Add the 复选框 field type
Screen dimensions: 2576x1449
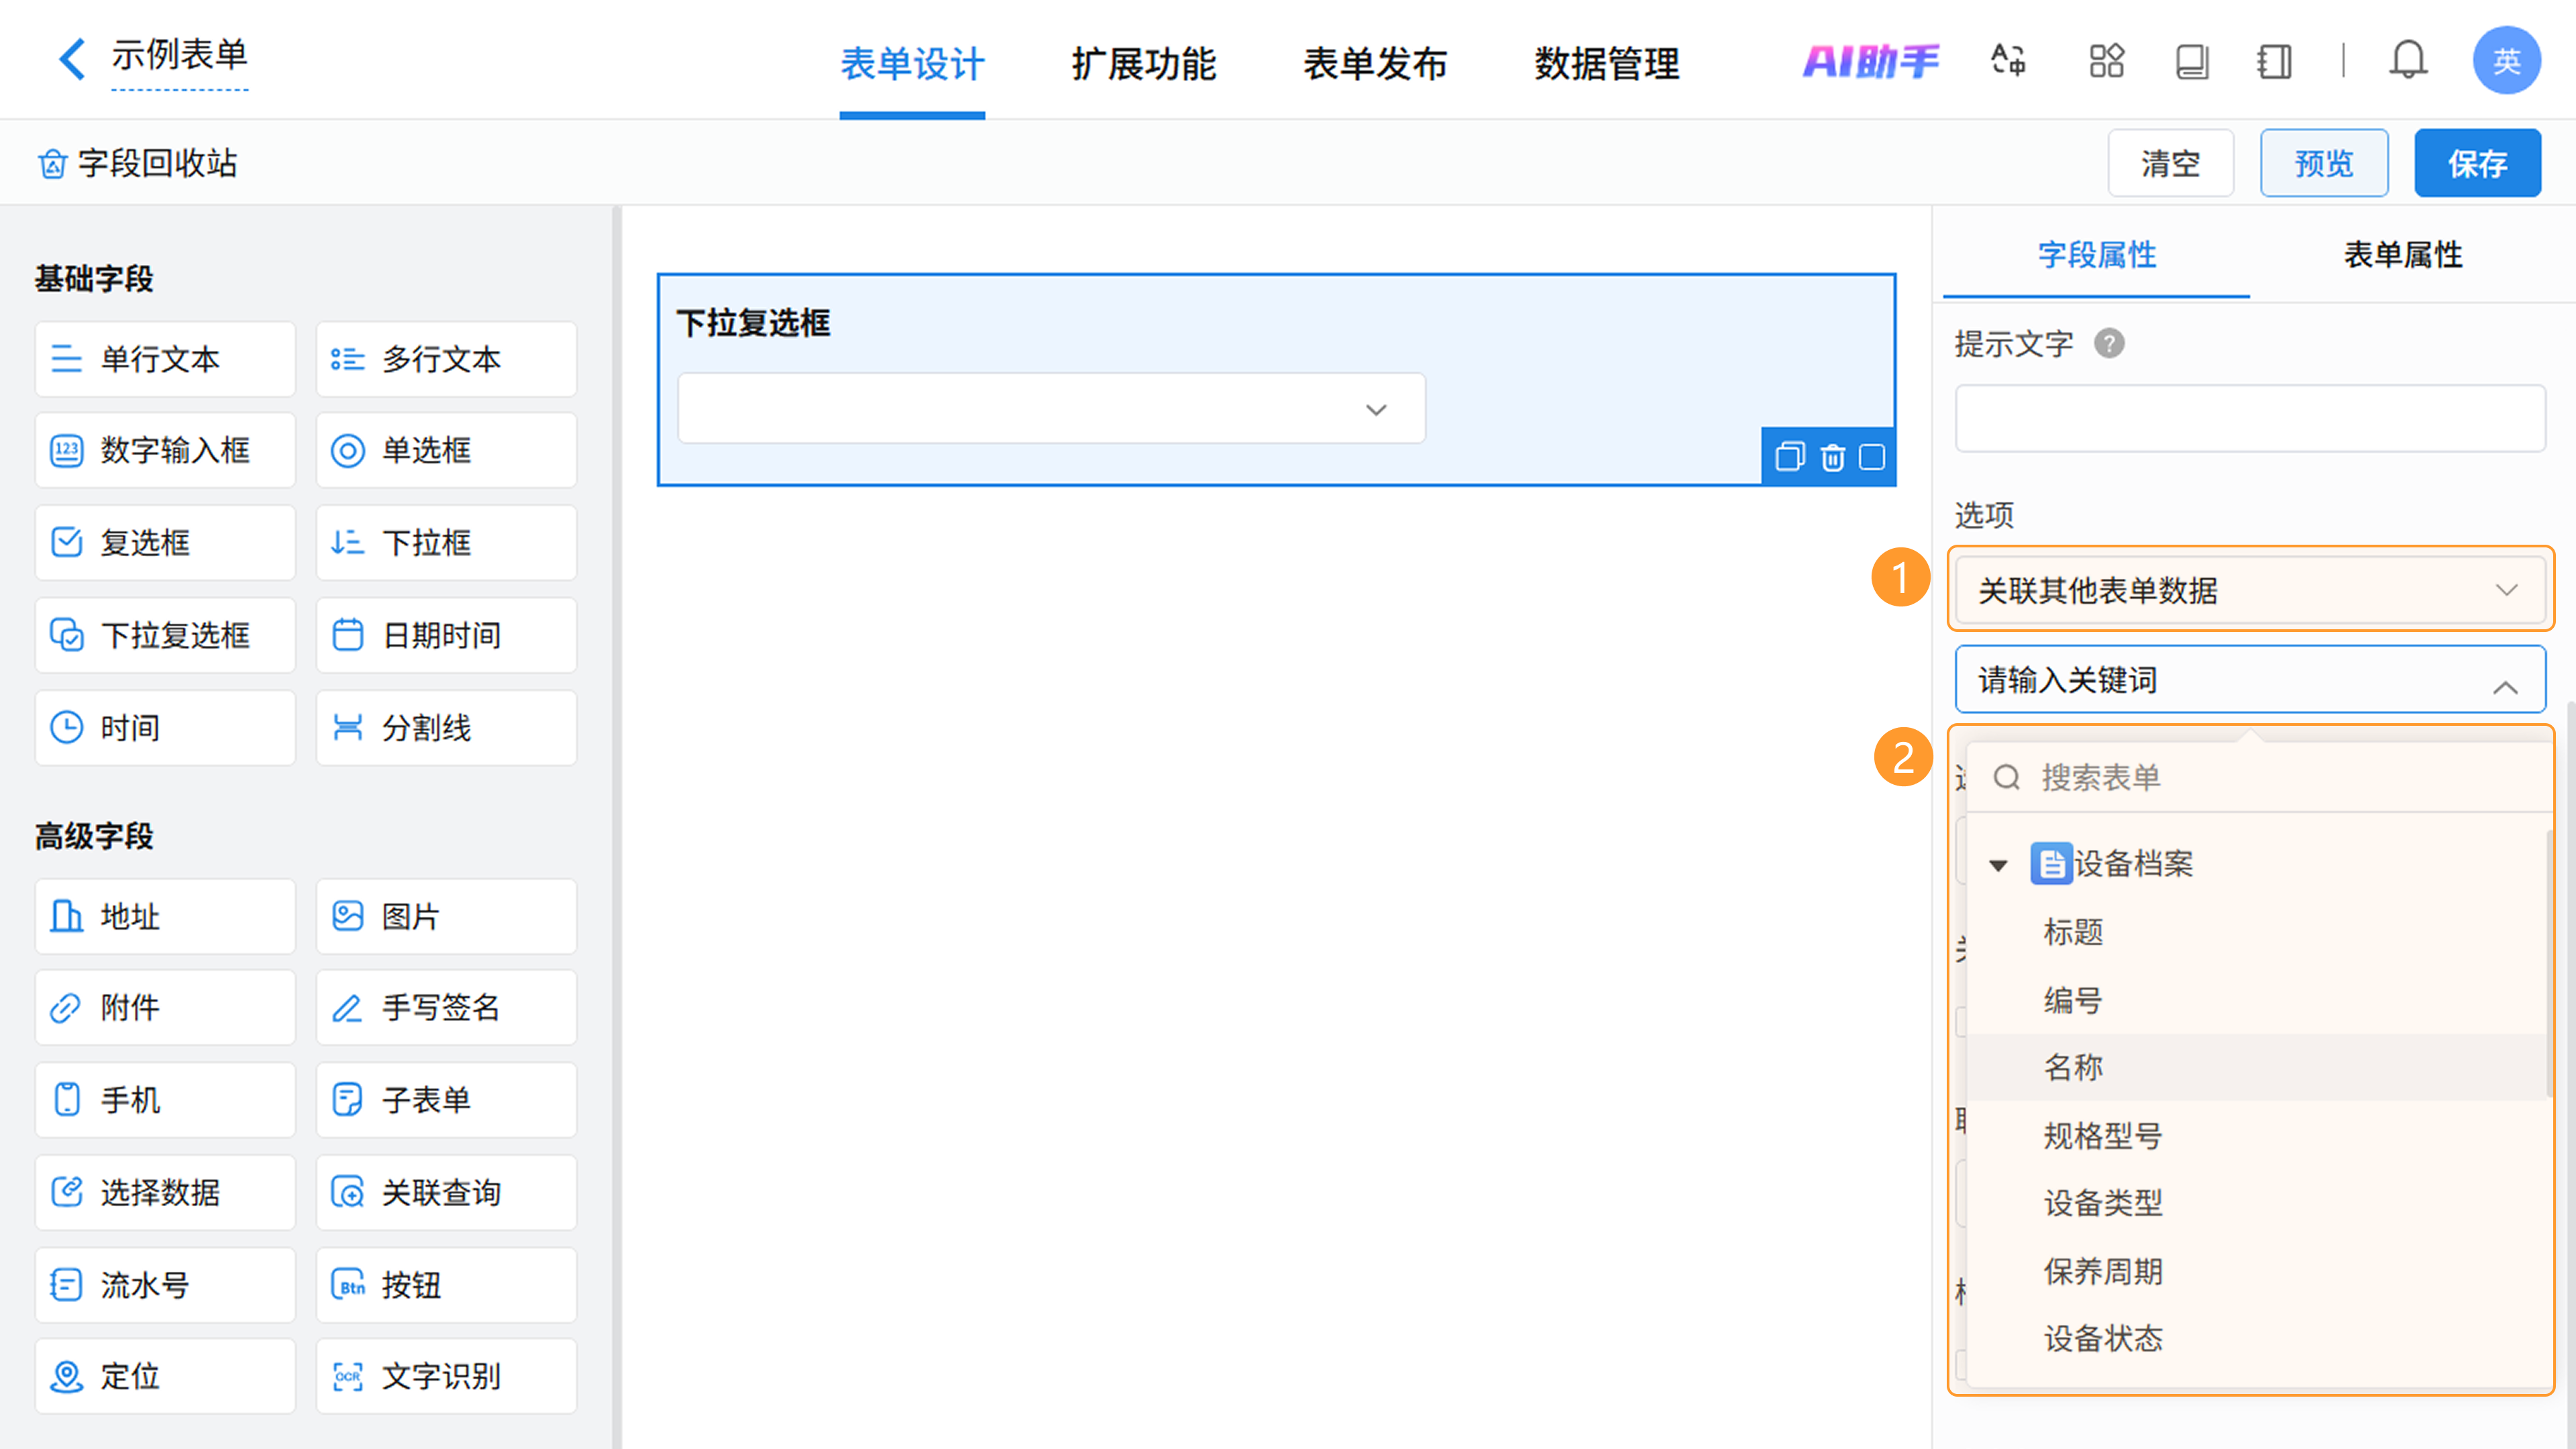point(165,543)
